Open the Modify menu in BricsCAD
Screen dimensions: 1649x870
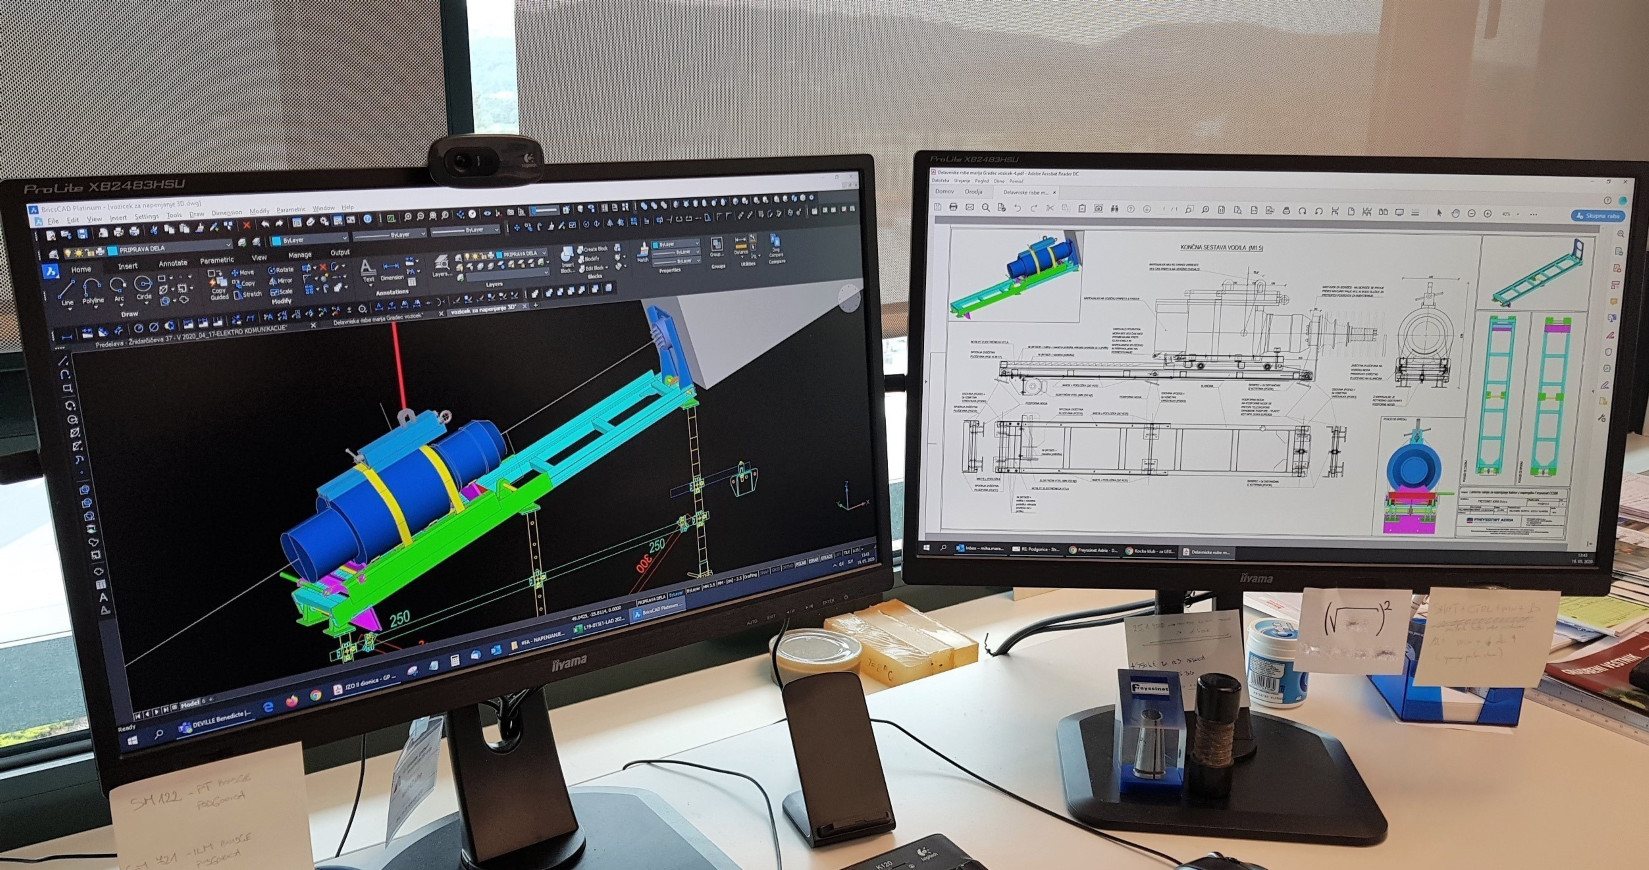point(259,211)
